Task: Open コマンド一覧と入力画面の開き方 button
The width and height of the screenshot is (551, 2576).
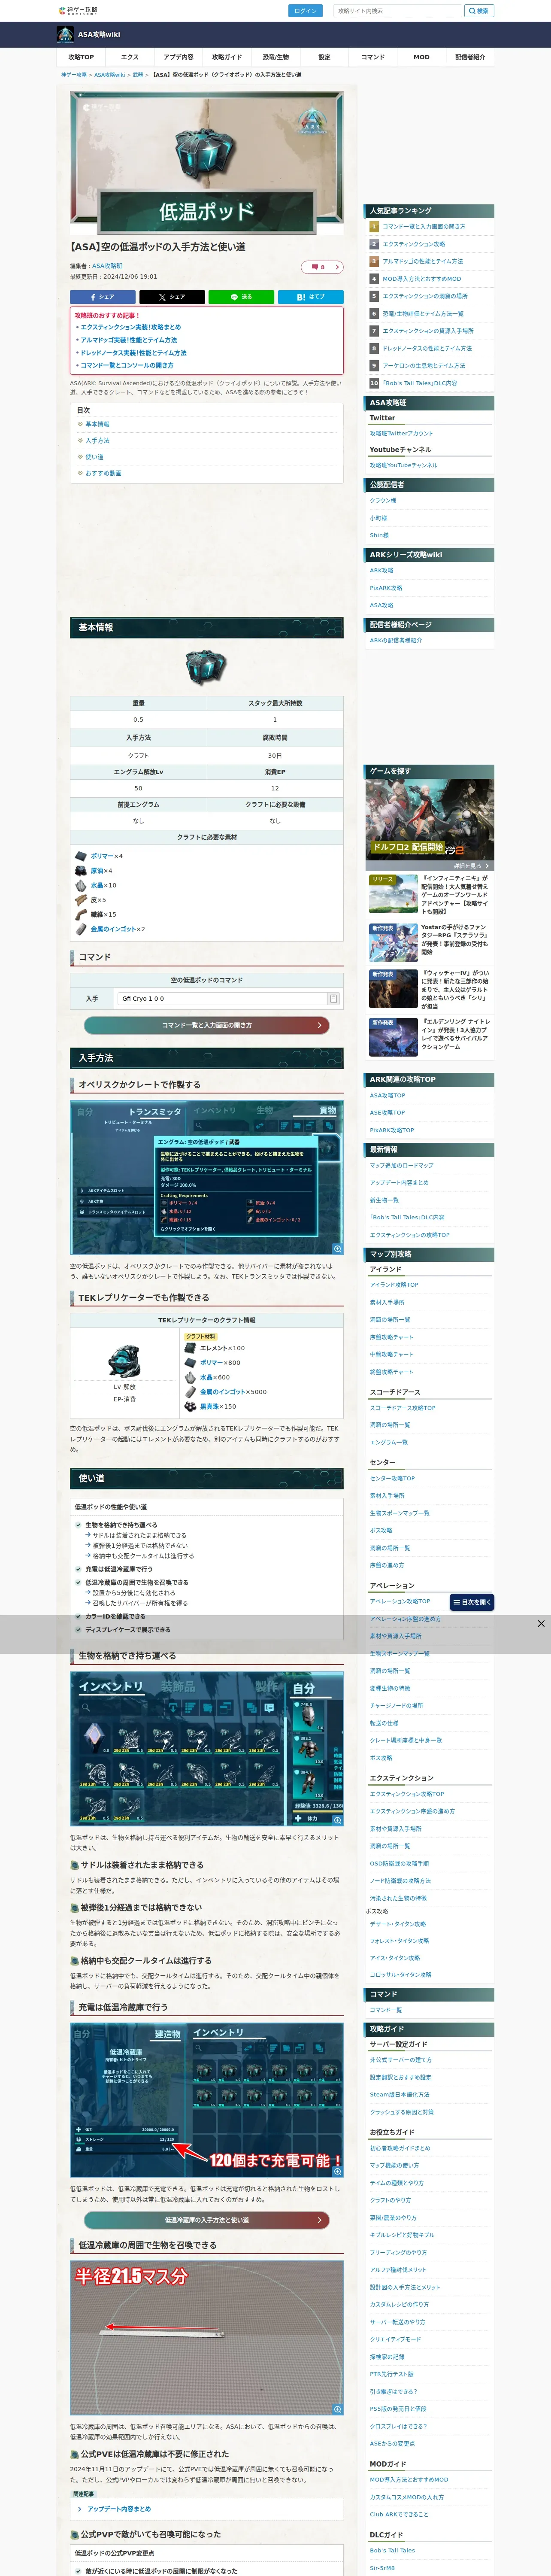Action: [x=207, y=1025]
